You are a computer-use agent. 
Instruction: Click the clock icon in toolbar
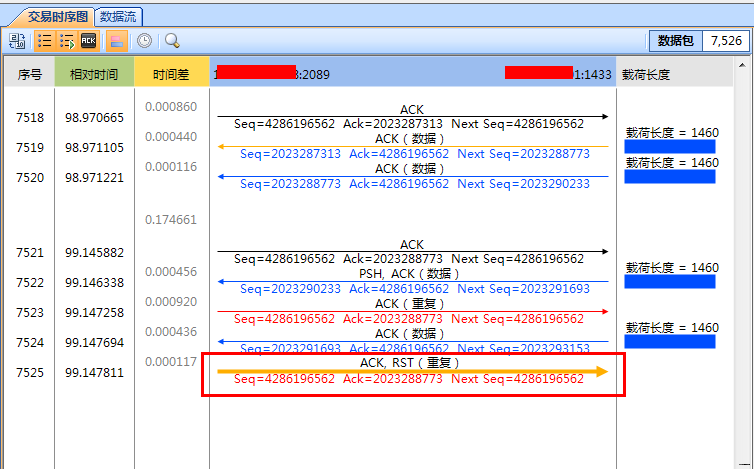[145, 41]
